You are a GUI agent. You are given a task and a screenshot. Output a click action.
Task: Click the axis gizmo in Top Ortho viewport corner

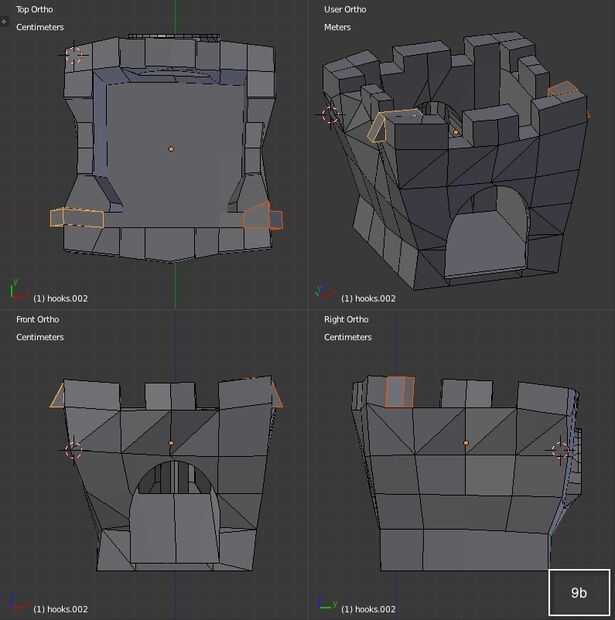click(17, 290)
